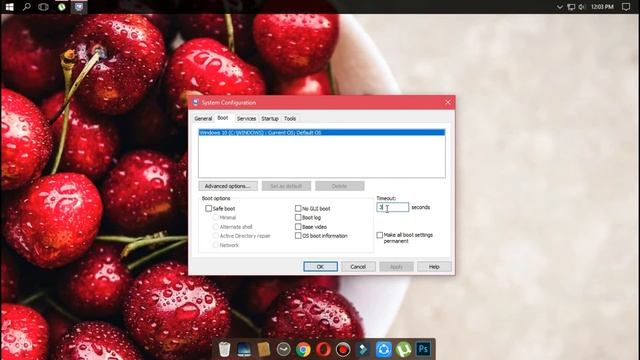Open the Recycle Bin in dock

[224, 349]
